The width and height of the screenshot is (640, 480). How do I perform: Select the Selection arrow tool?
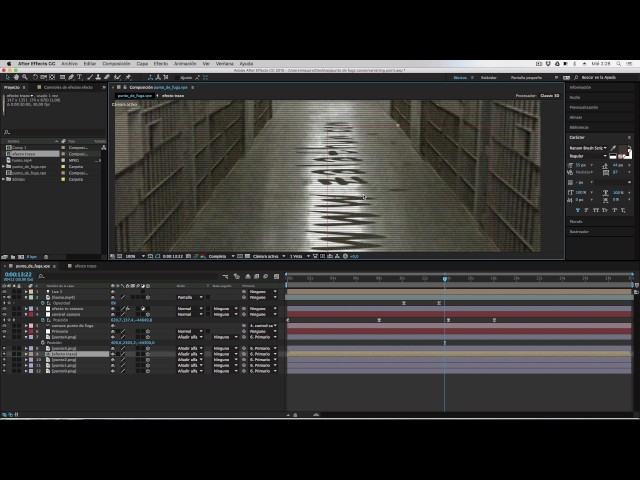tap(8, 77)
